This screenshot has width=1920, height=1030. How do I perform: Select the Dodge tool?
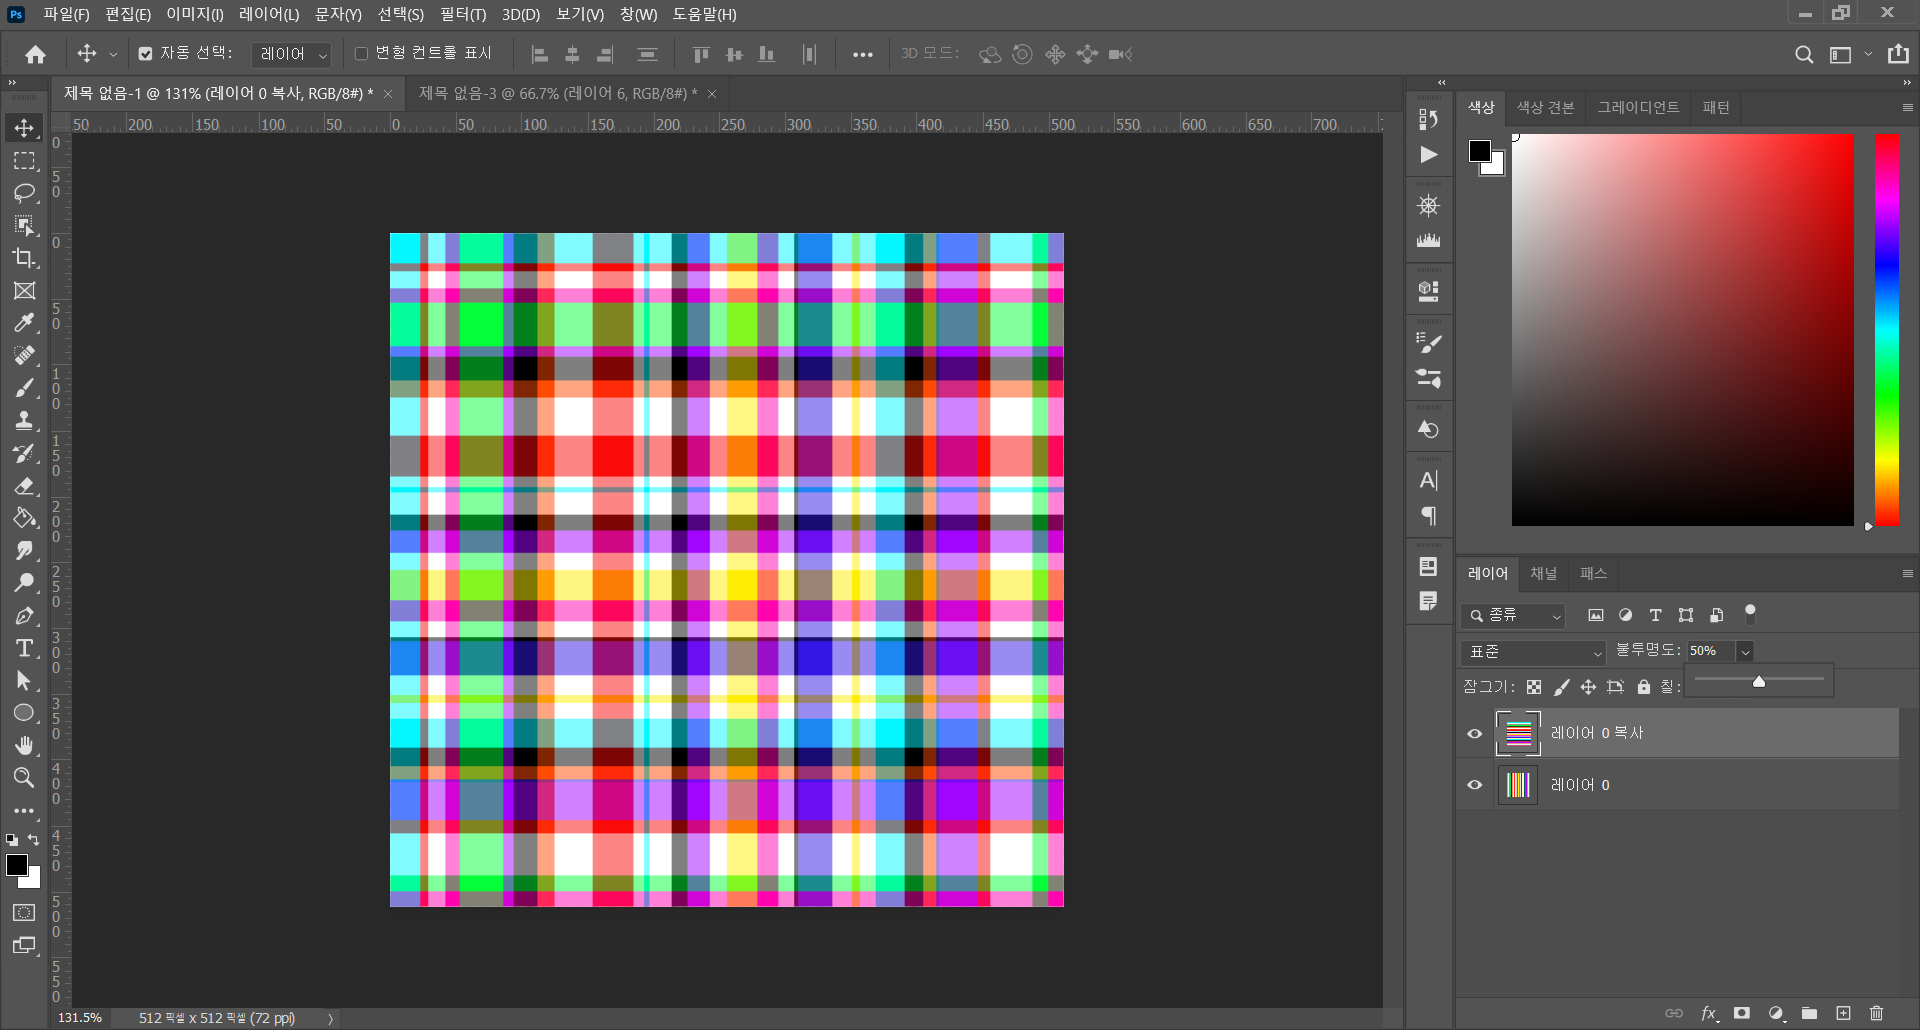point(24,583)
